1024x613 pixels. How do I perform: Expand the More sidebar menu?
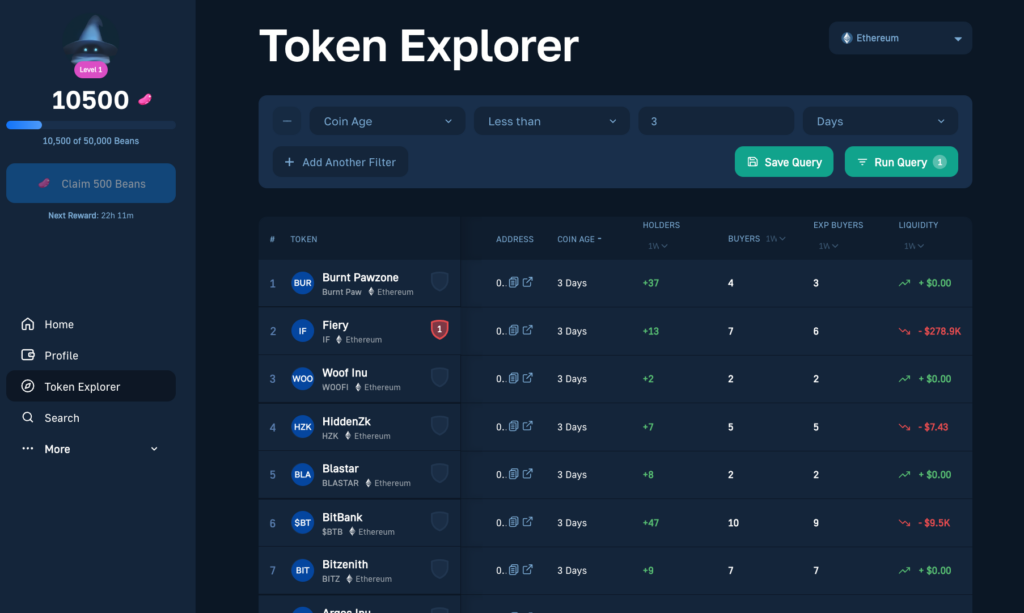pyautogui.click(x=91, y=449)
